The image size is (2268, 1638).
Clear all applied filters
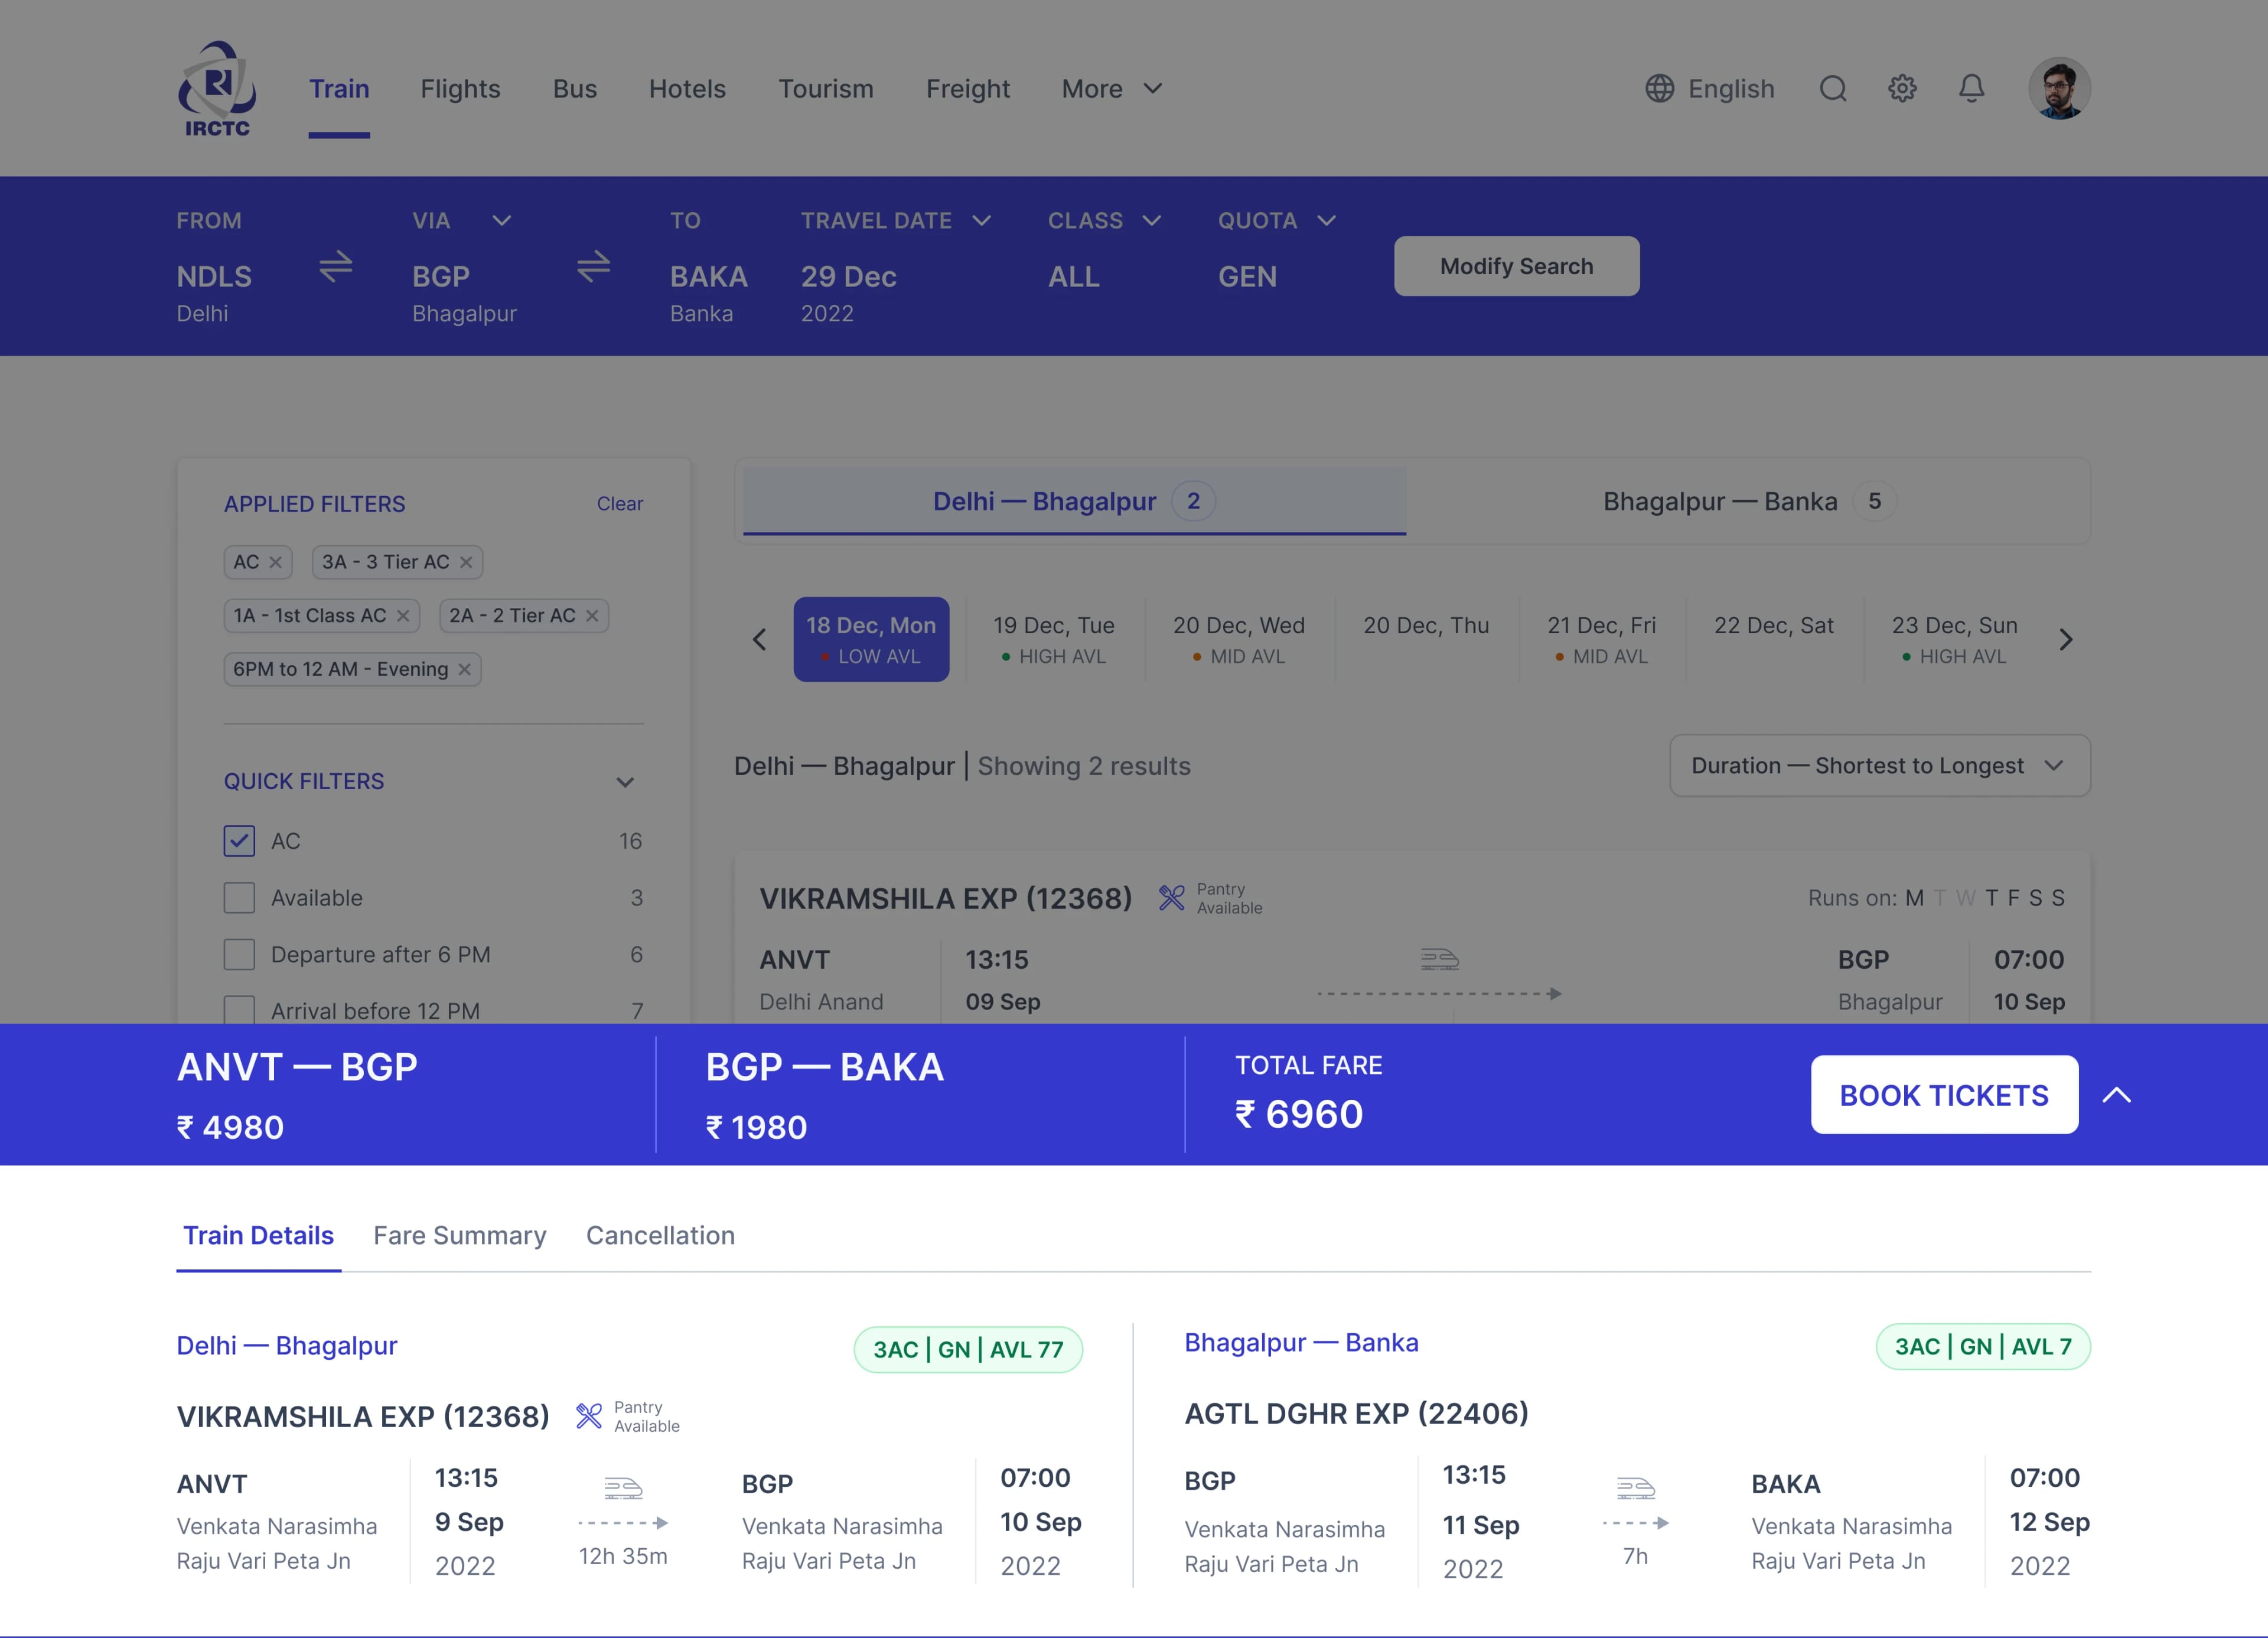coord(620,504)
